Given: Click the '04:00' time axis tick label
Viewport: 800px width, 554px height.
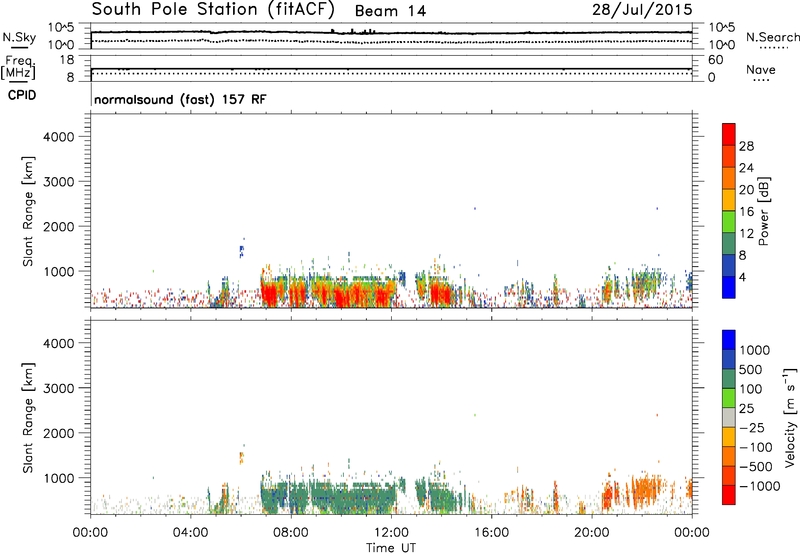Looking at the screenshot, I should (x=190, y=533).
